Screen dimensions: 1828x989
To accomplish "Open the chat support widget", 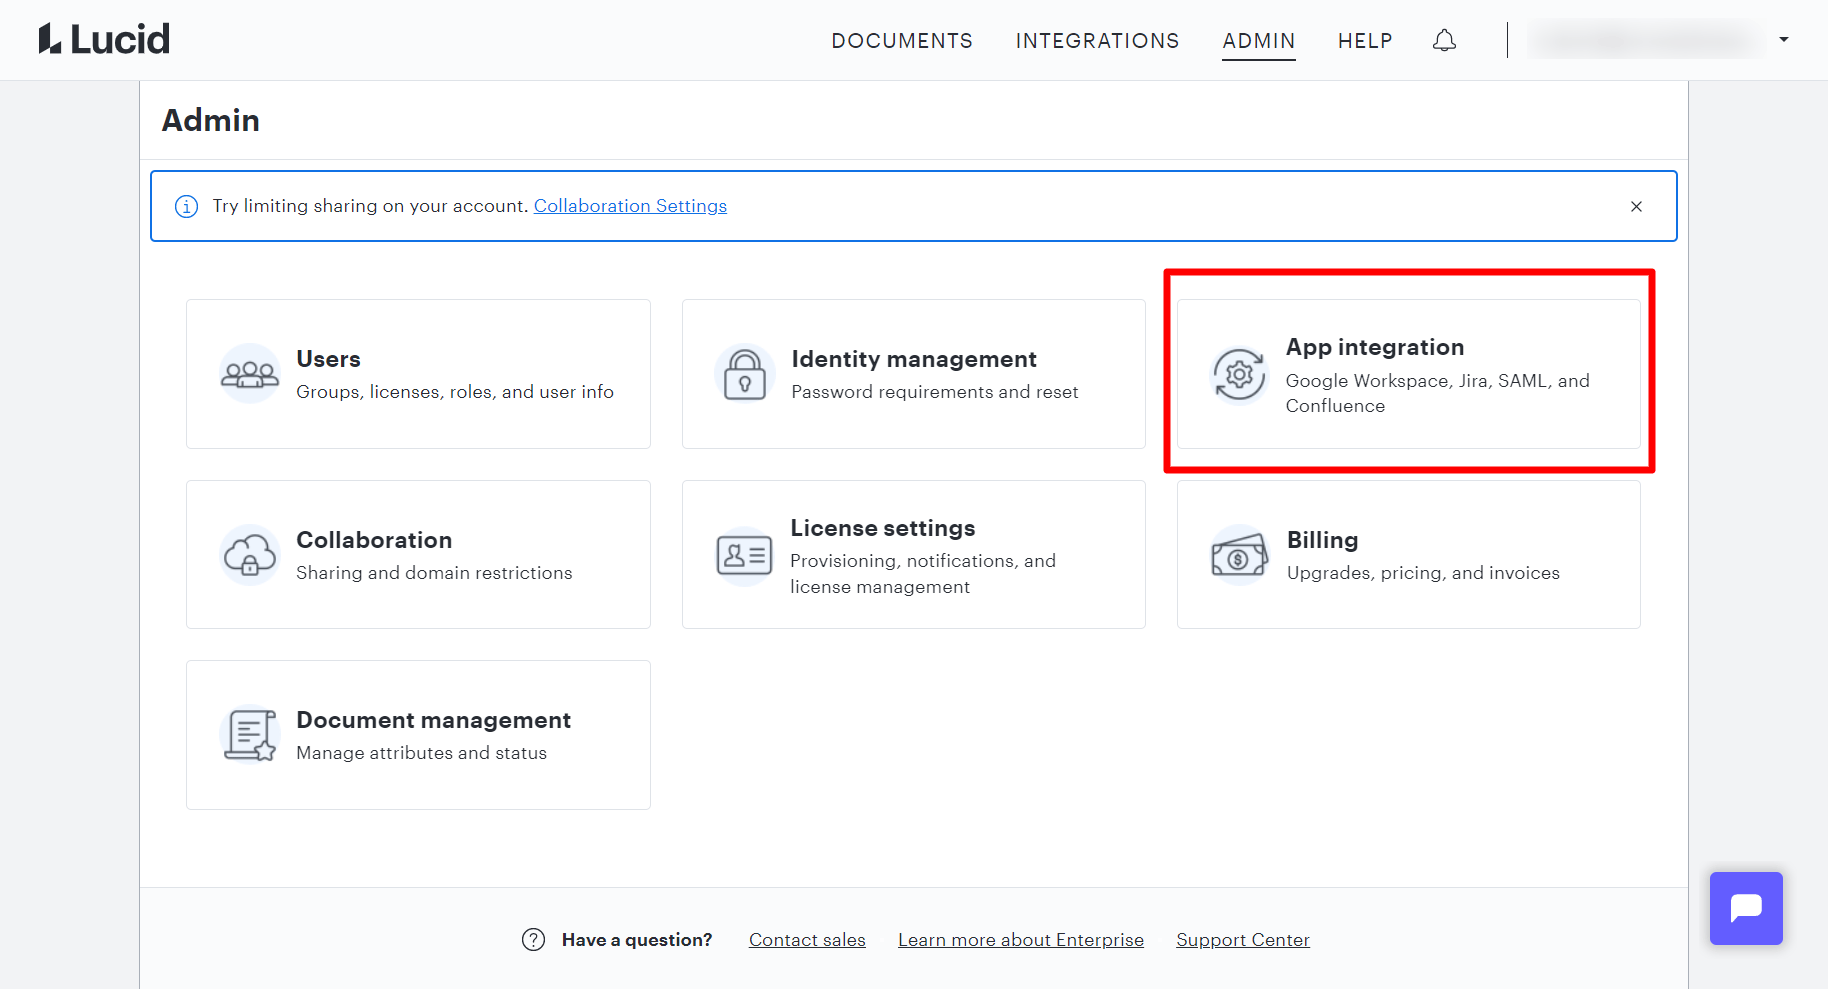I will 1746,908.
